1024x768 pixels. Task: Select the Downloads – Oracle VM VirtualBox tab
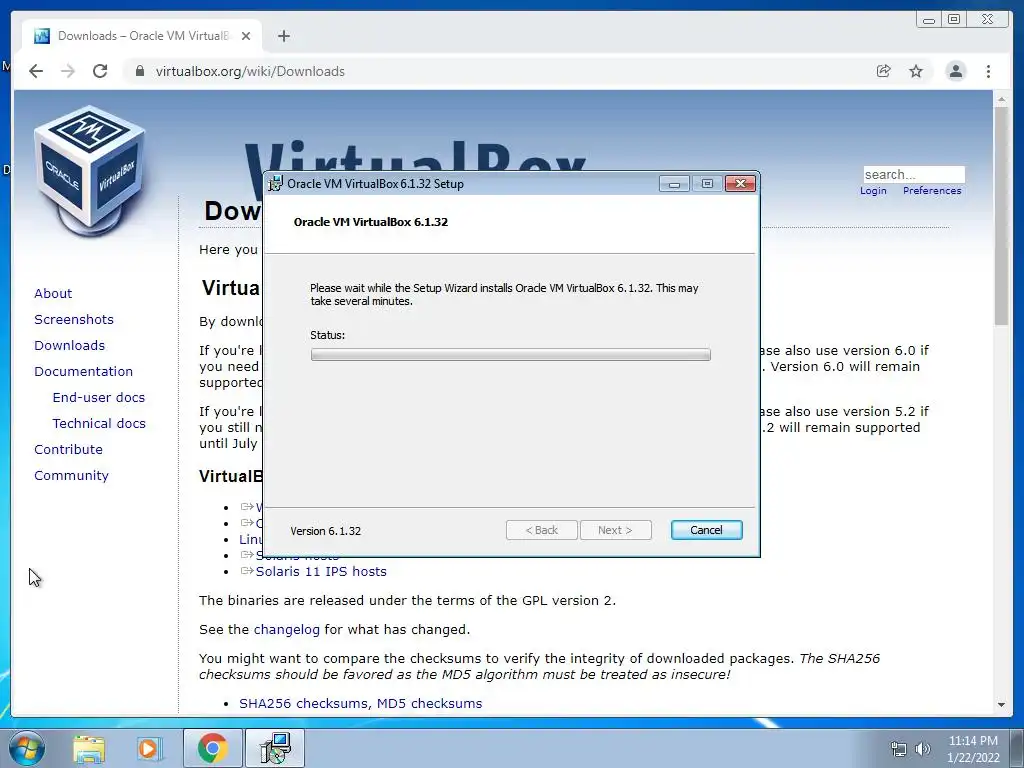[x=142, y=36]
